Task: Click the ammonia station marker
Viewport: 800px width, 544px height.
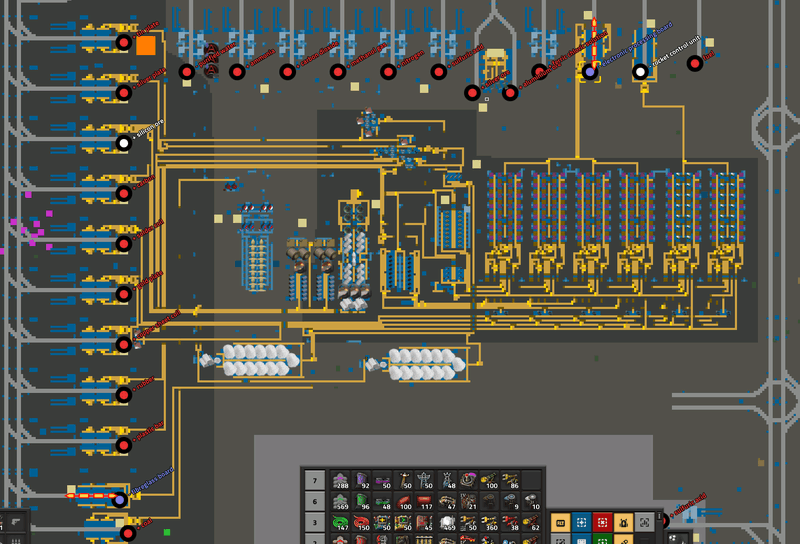Action: pyautogui.click(x=237, y=72)
